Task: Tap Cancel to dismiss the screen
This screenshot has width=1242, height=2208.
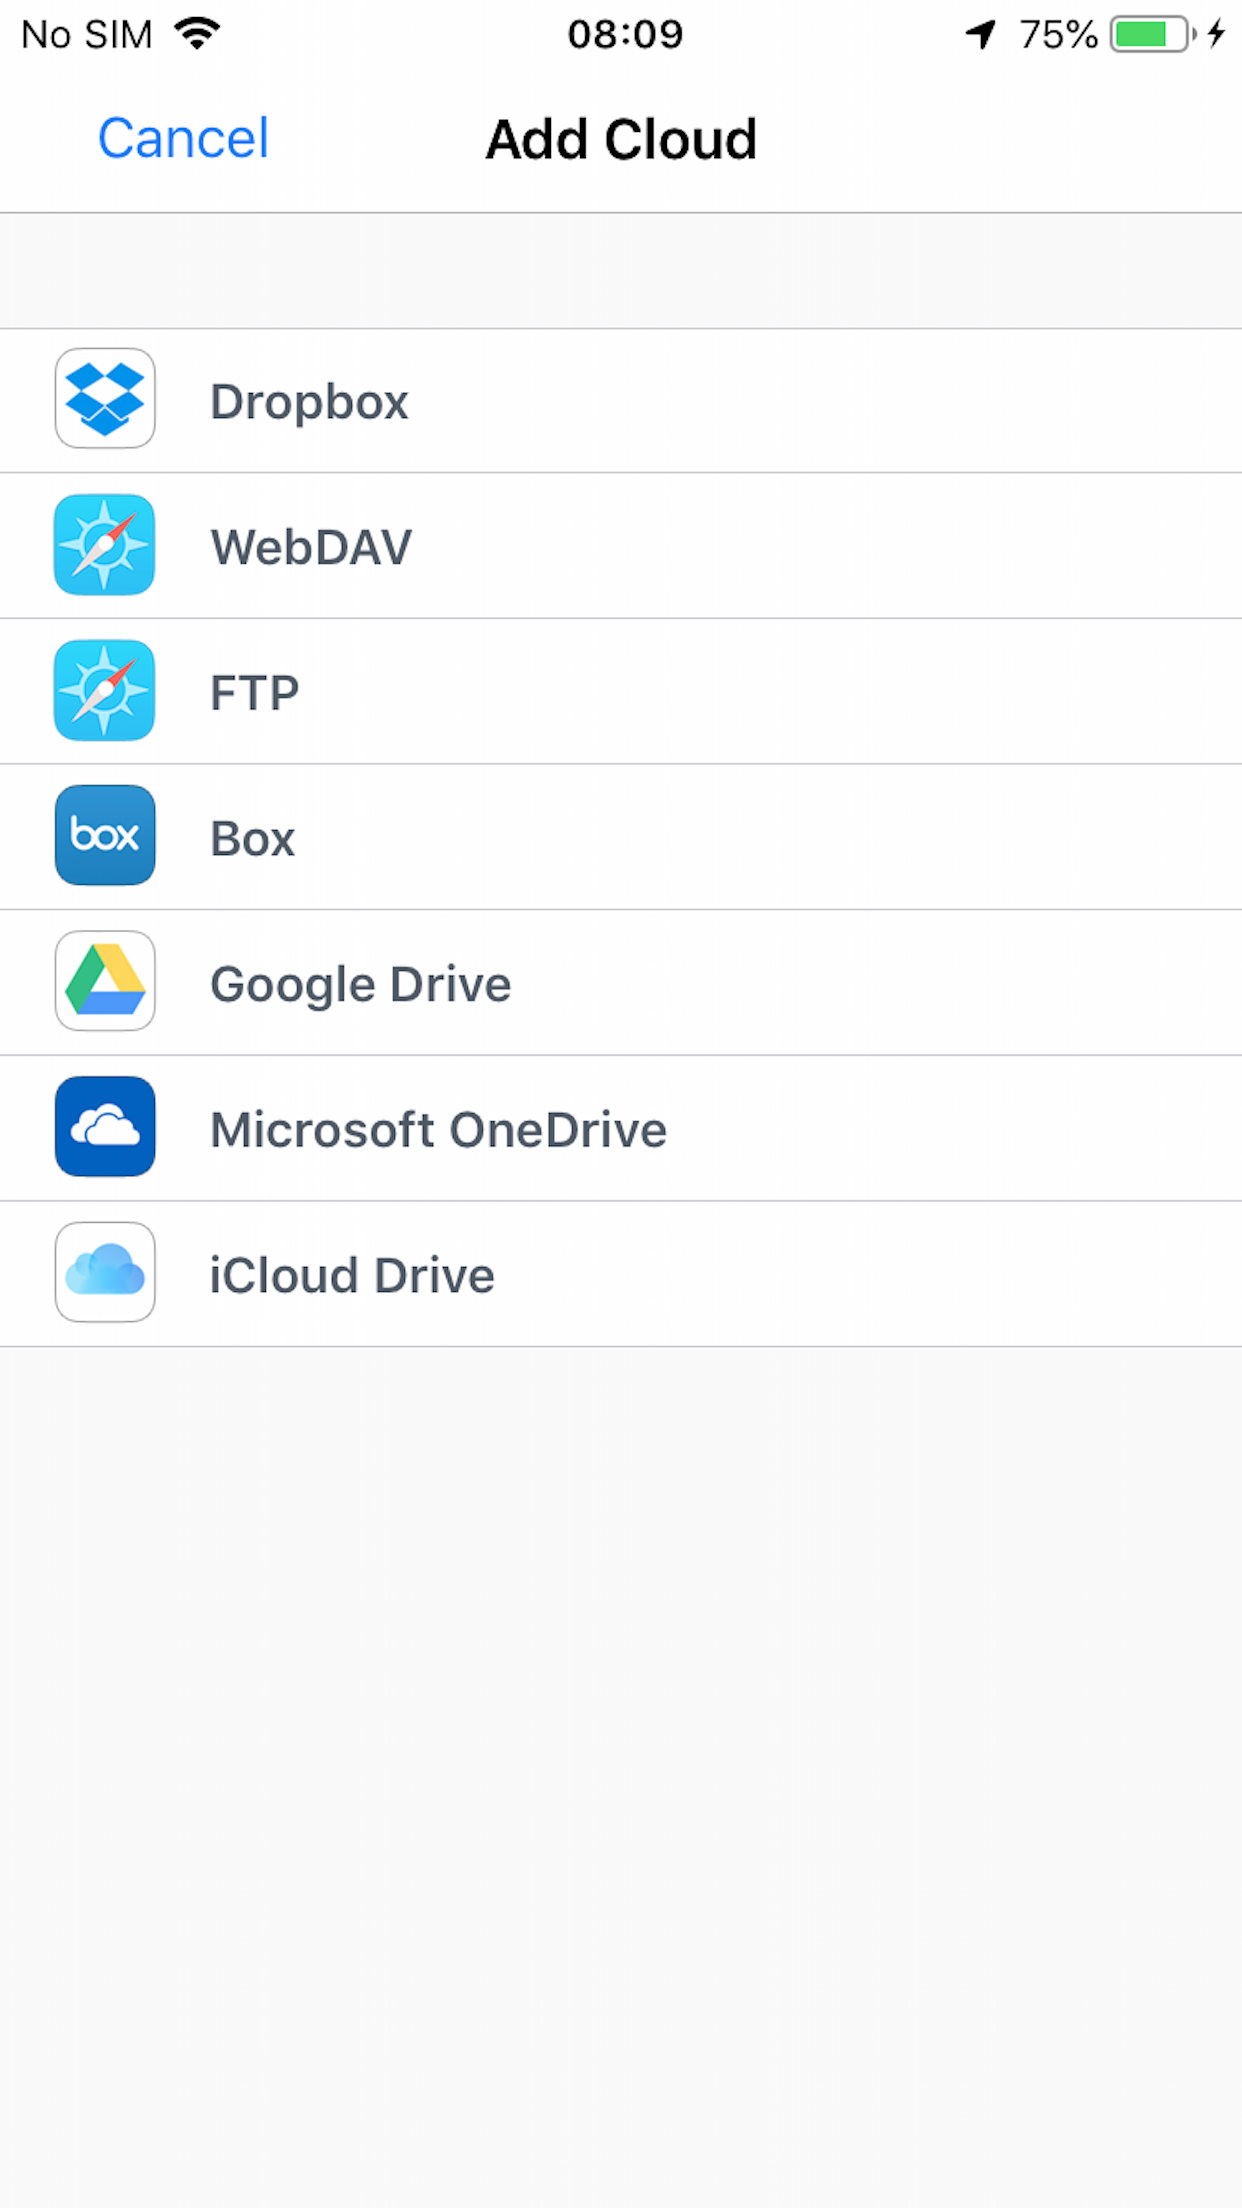Action: [x=182, y=137]
